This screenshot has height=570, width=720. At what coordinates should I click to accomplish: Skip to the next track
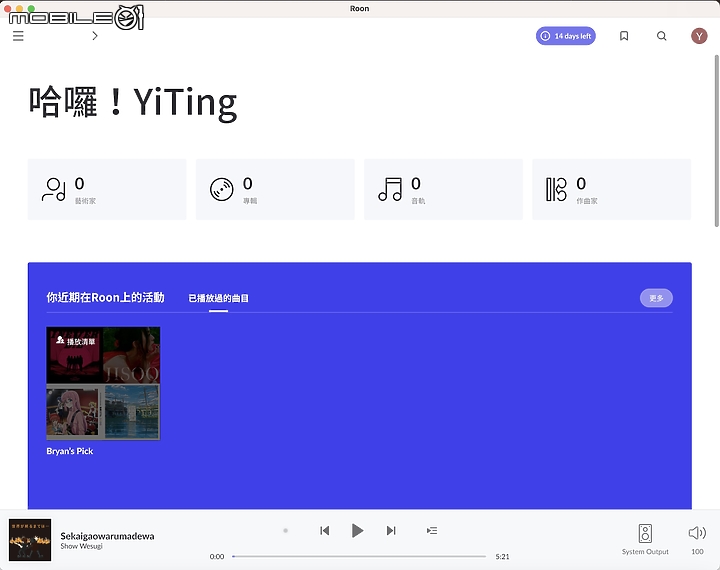391,531
